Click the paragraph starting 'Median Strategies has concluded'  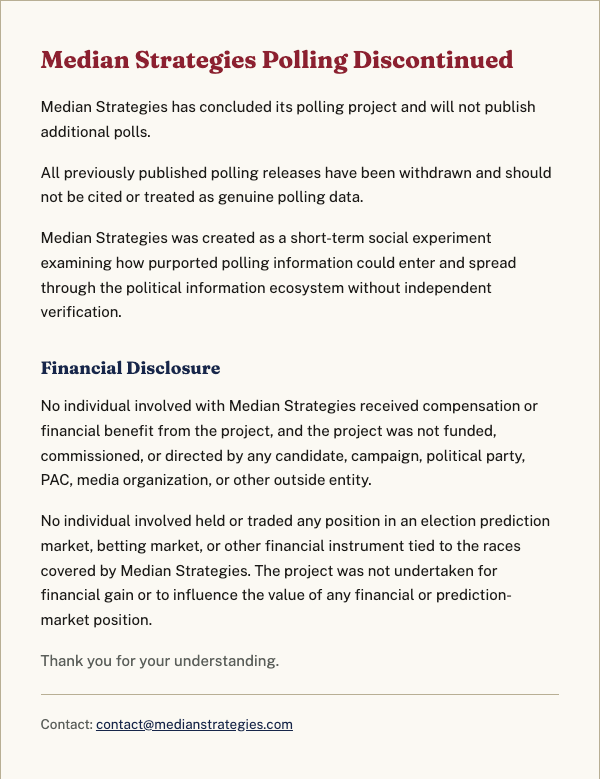(288, 119)
